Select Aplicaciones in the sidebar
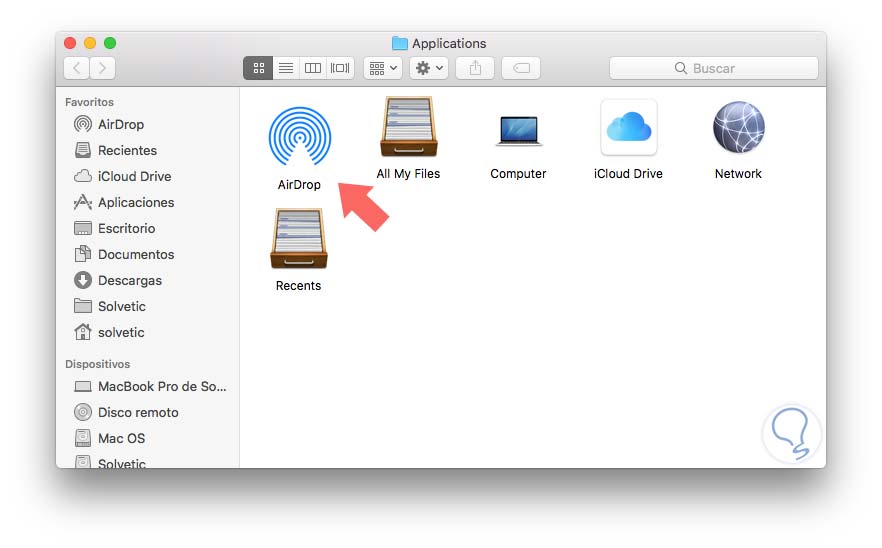This screenshot has height=548, width=882. click(147, 202)
